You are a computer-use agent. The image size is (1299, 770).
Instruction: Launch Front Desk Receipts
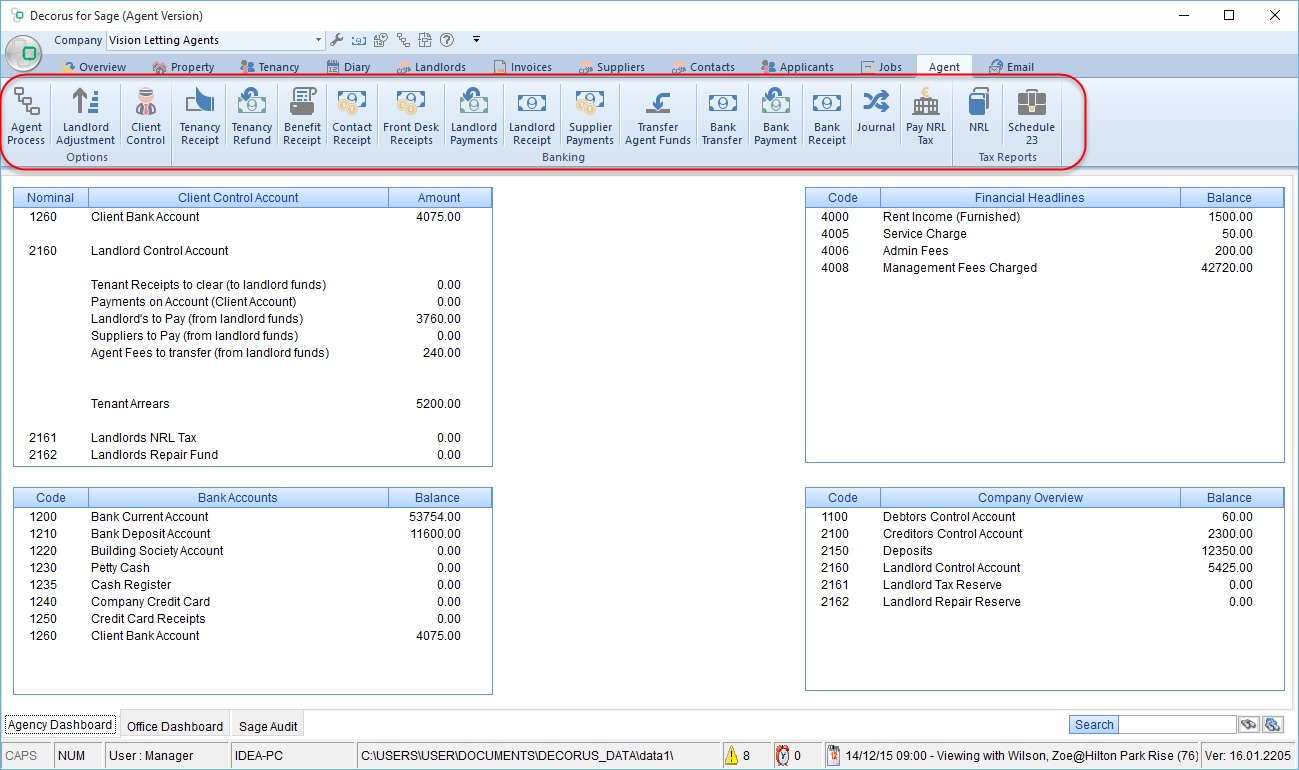(x=411, y=116)
